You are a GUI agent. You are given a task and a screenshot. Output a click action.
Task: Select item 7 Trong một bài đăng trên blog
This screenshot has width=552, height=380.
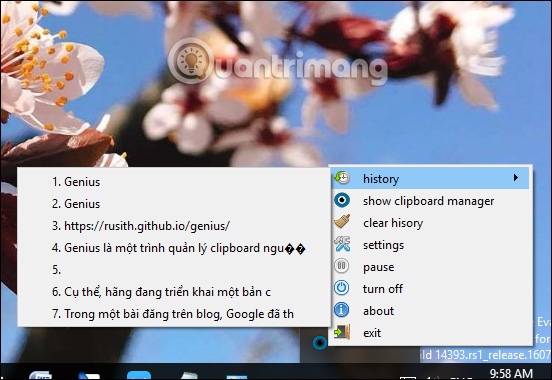(174, 314)
